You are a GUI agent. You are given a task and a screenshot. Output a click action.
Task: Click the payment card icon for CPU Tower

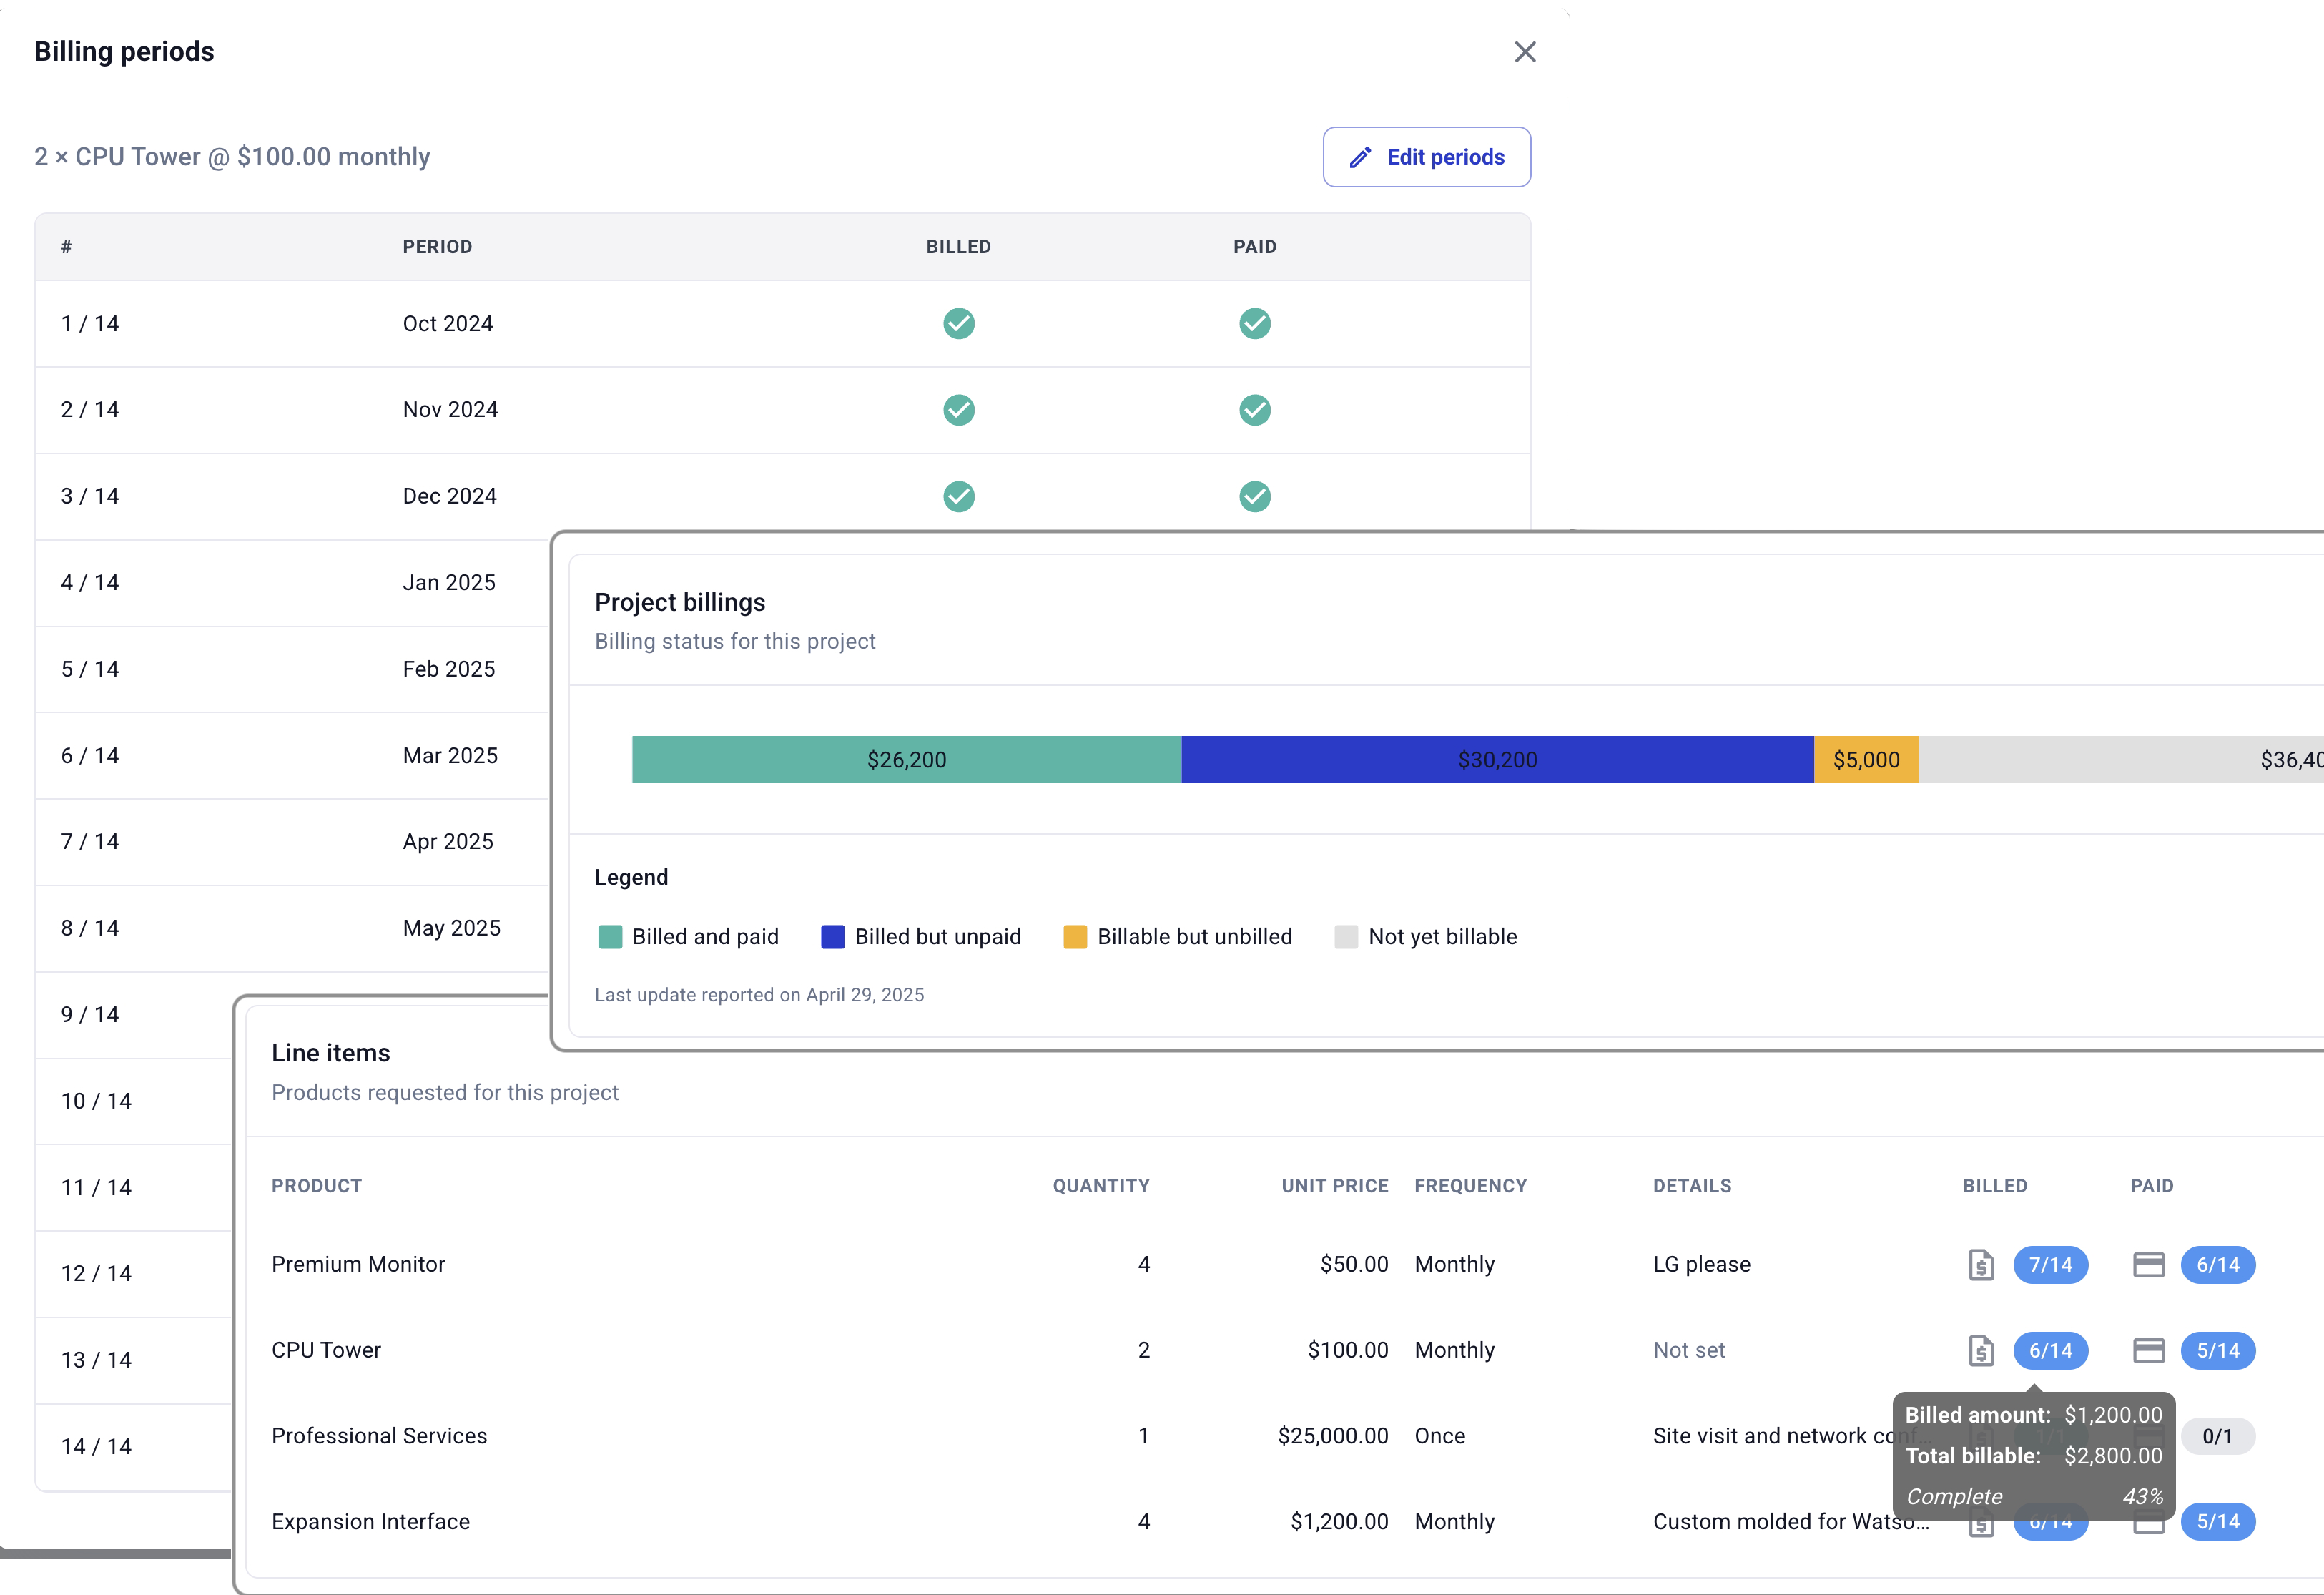[2148, 1351]
